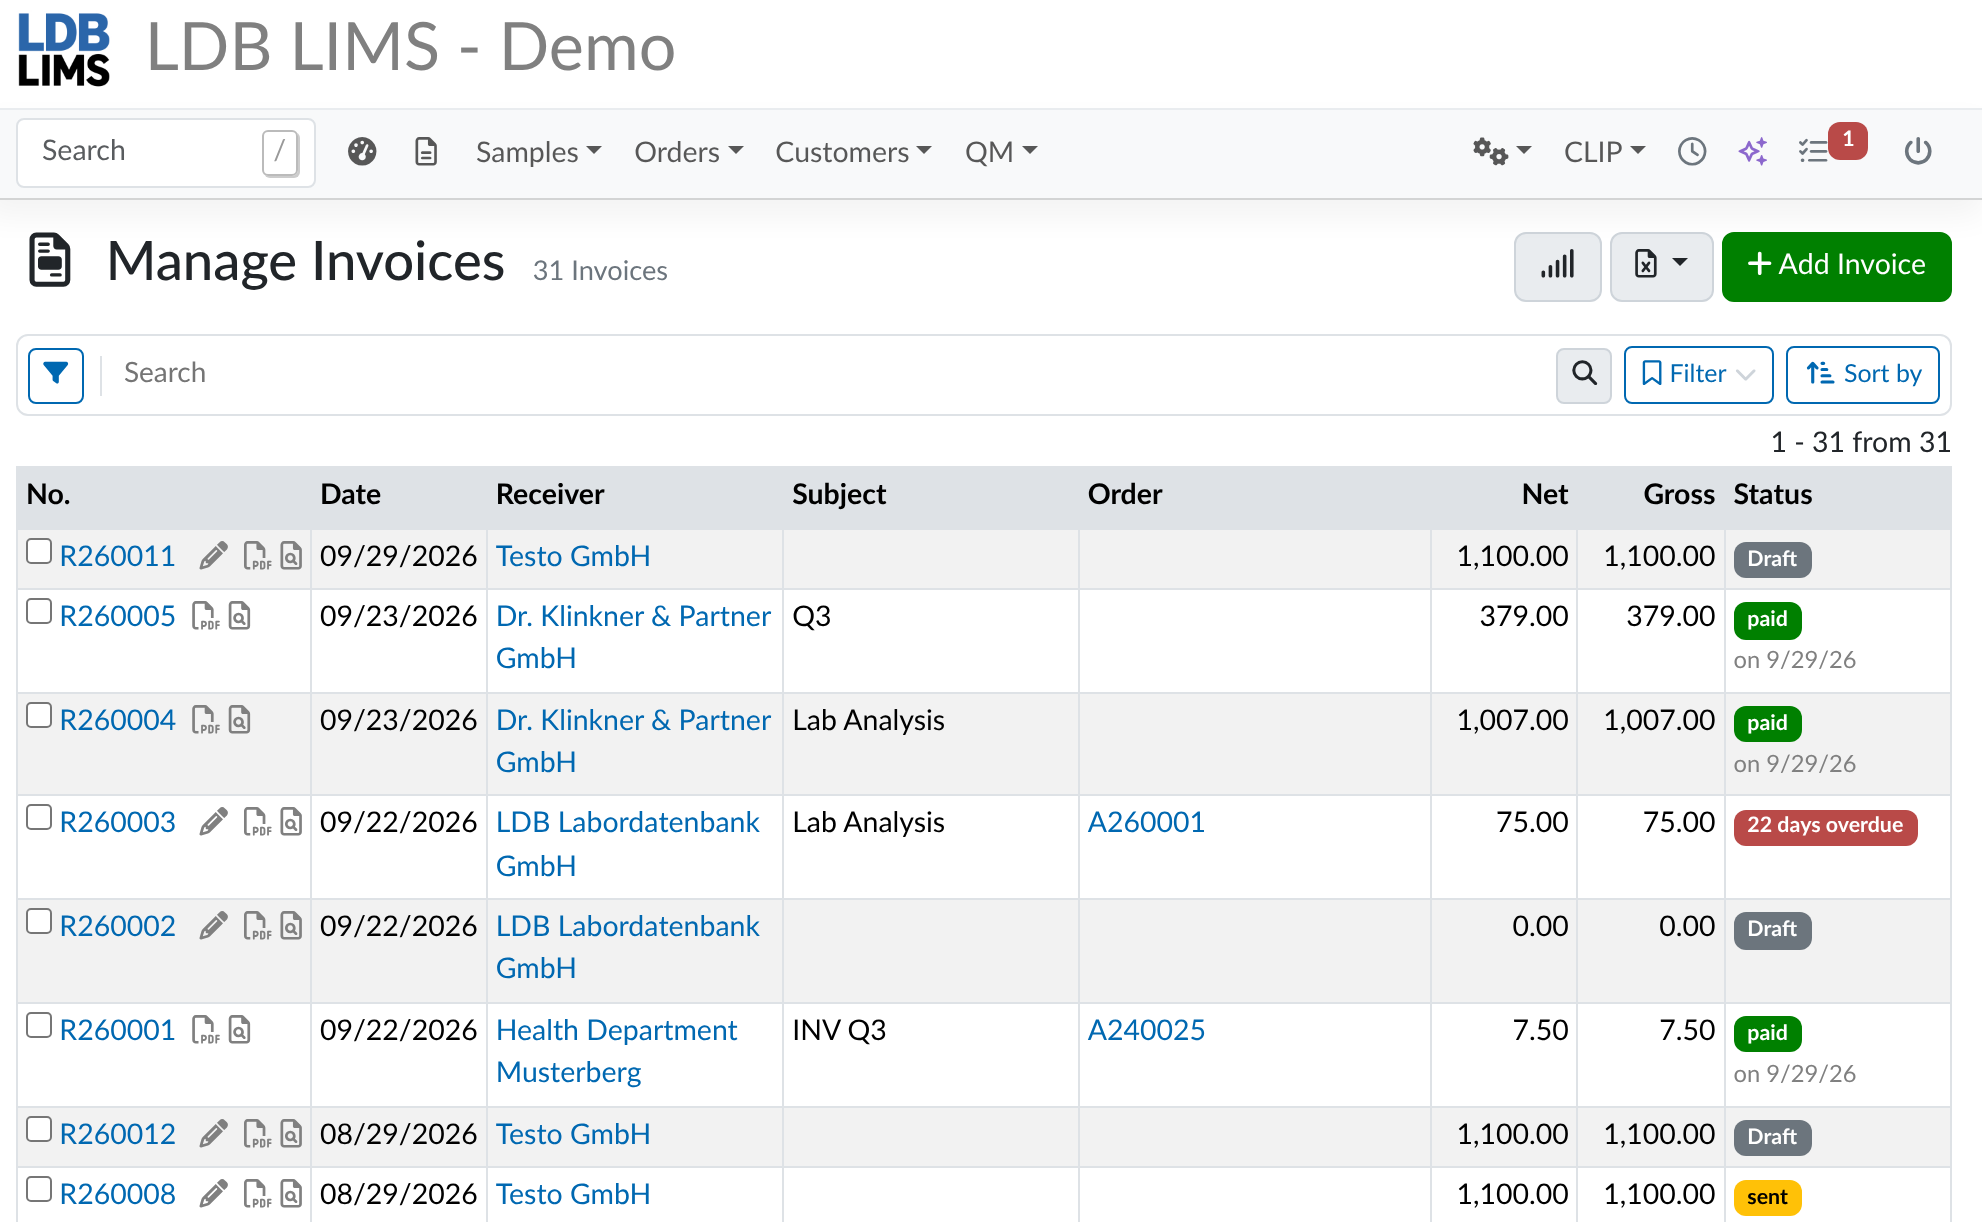
Task: Download PDF of invoice R260001
Action: pos(205,1030)
